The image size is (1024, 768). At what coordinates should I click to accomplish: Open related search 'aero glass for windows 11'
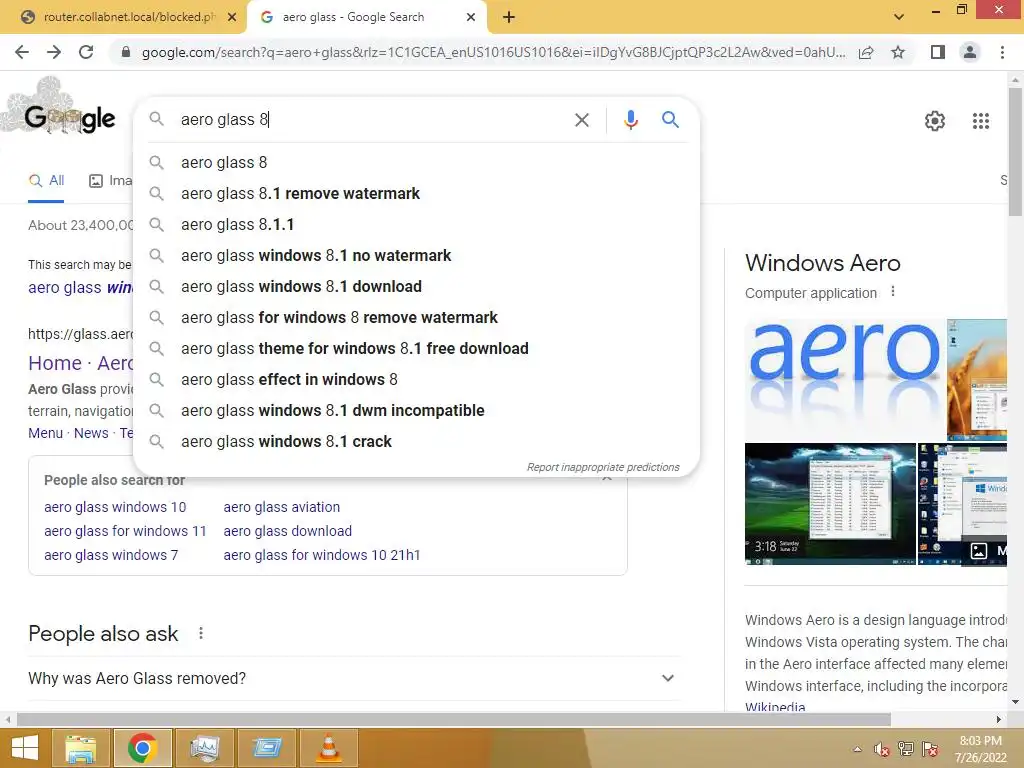tap(125, 531)
